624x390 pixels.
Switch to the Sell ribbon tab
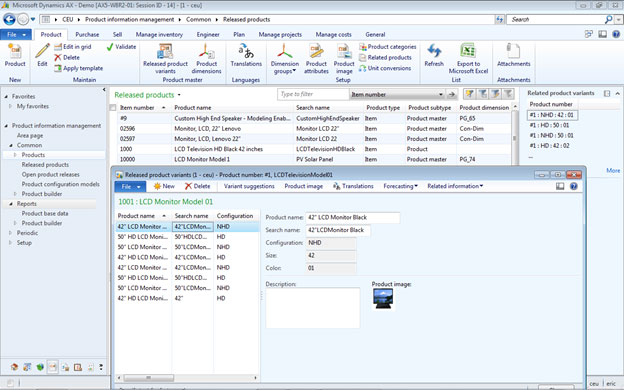[117, 35]
